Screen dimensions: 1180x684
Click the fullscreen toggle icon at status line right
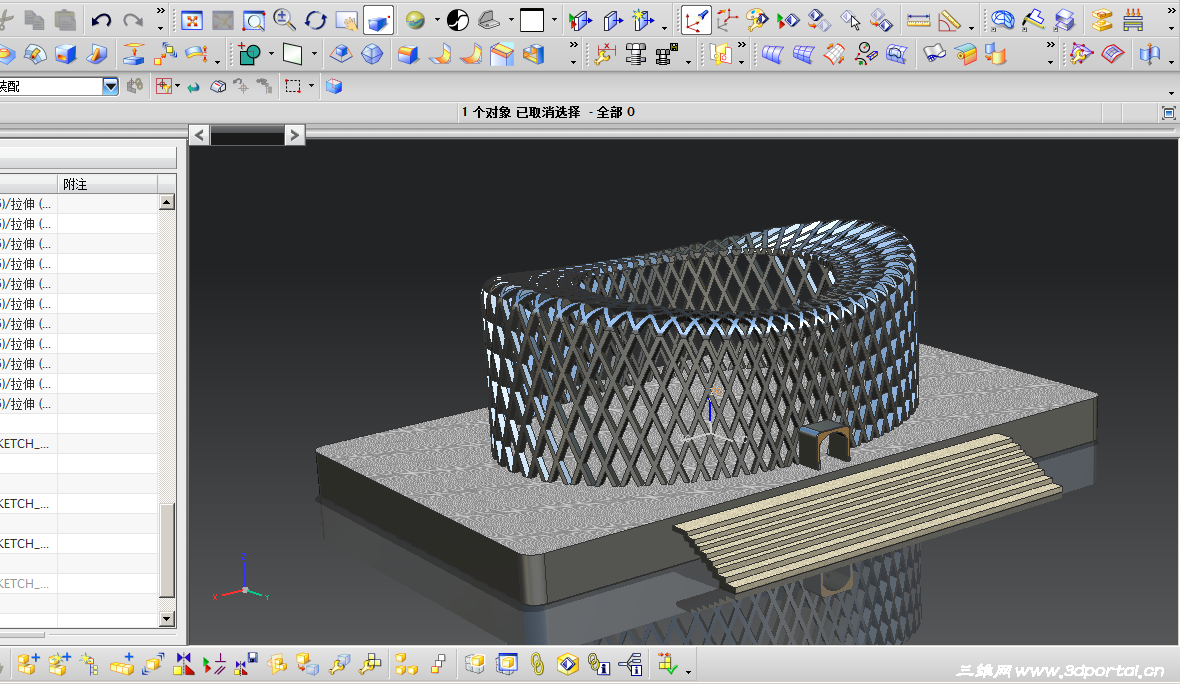click(x=1168, y=113)
